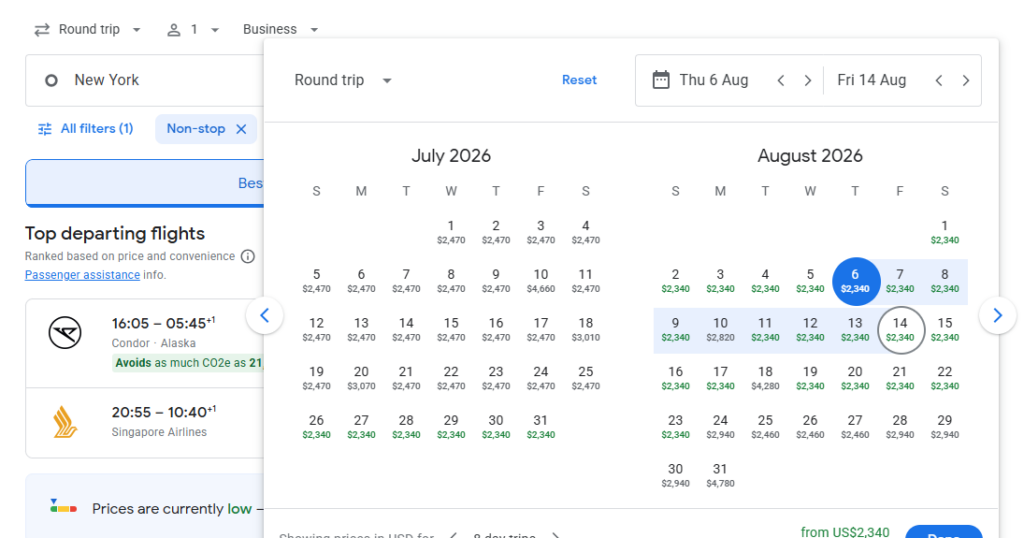Open the top-left Round trip selector
The height and width of the screenshot is (538, 1024).
[x=88, y=30]
